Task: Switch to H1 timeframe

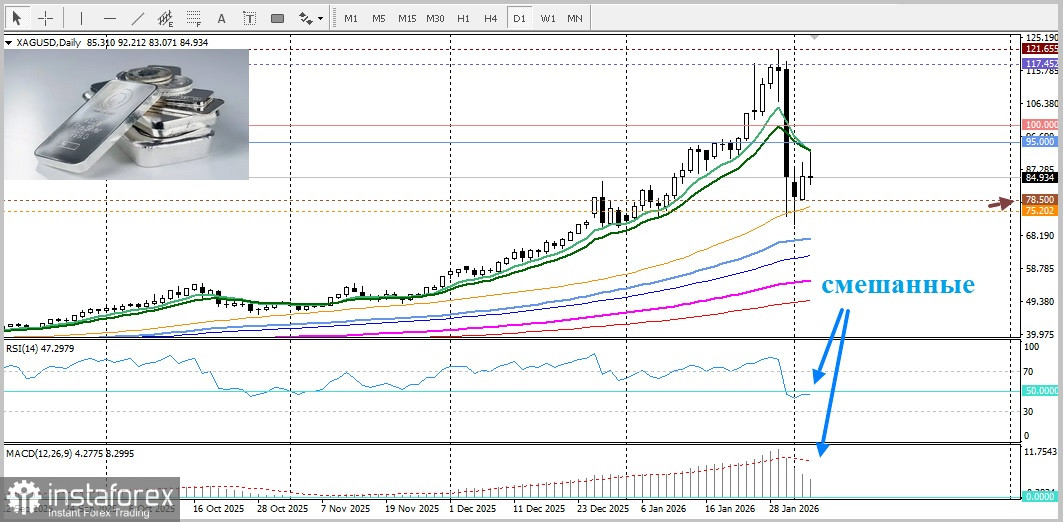Action: coord(463,18)
